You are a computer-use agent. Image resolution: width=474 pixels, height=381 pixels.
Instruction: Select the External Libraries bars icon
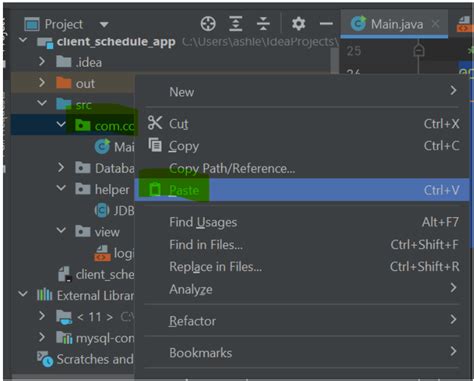pos(44,295)
